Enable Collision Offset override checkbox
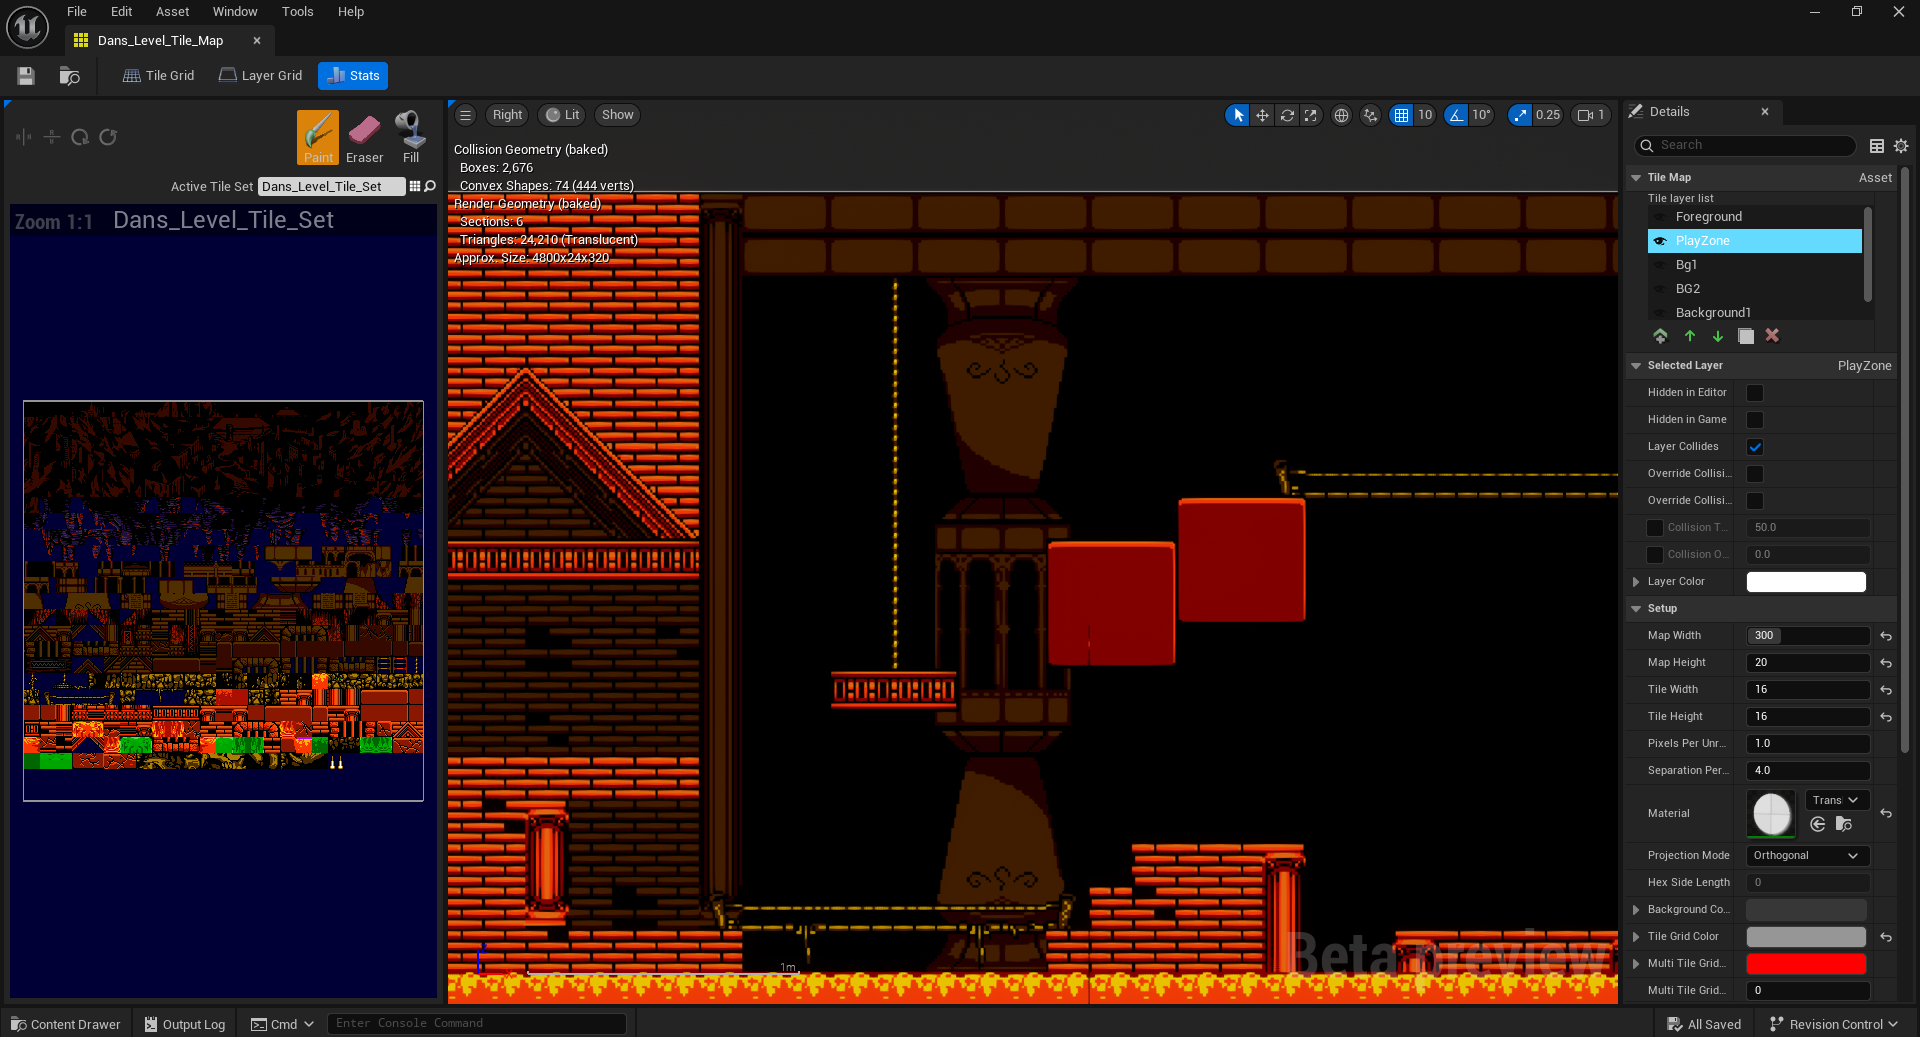Screen dimensions: 1920x1037 [1655, 555]
